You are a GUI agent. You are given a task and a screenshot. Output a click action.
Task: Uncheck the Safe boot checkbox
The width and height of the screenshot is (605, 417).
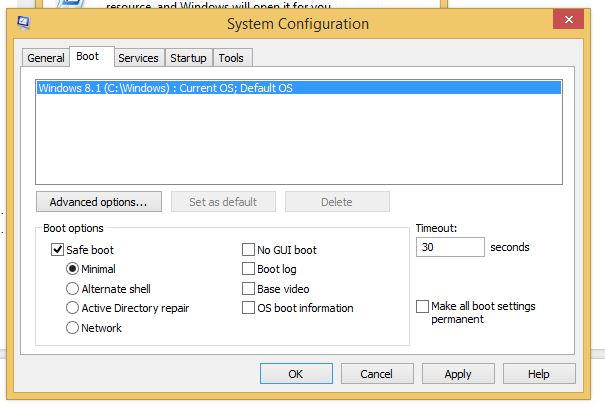[x=57, y=250]
